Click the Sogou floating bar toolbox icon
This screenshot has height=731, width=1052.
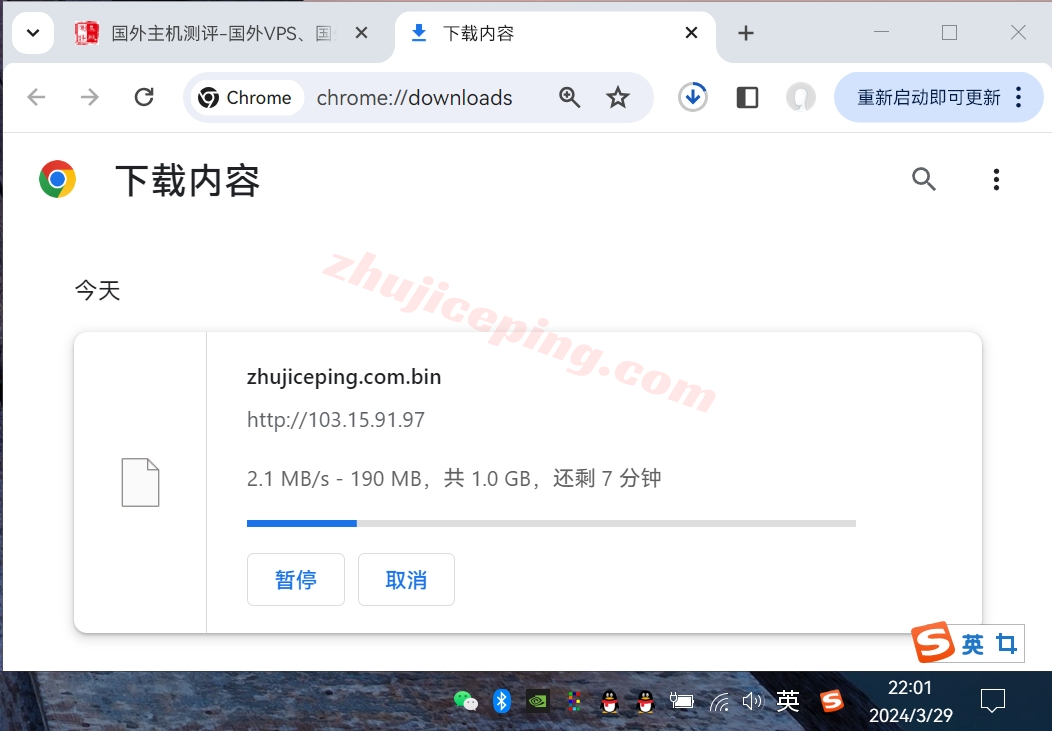[x=1006, y=644]
